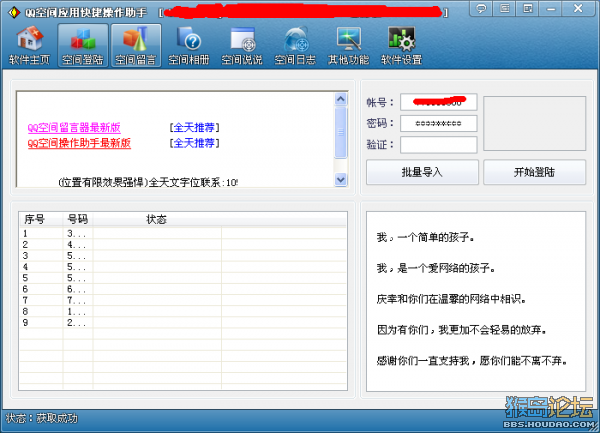Open the 空间相册 toolbar icon
This screenshot has width=600, height=433.
click(189, 46)
